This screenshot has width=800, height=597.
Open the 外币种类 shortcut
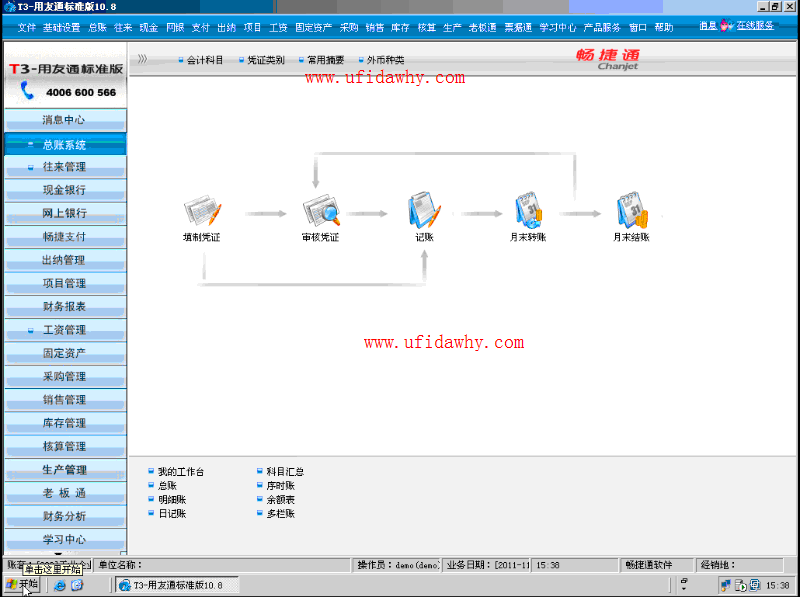pyautogui.click(x=386, y=60)
